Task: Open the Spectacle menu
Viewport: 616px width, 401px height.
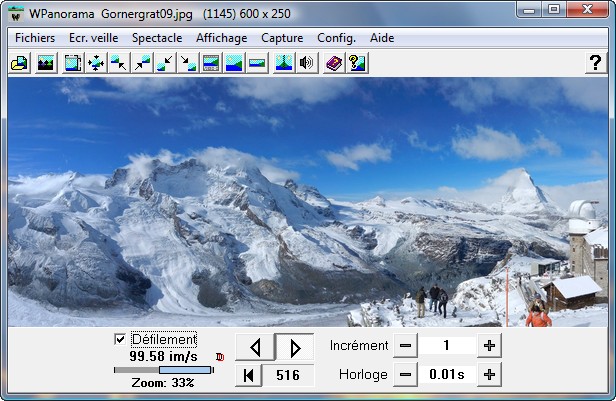Action: pos(157,38)
